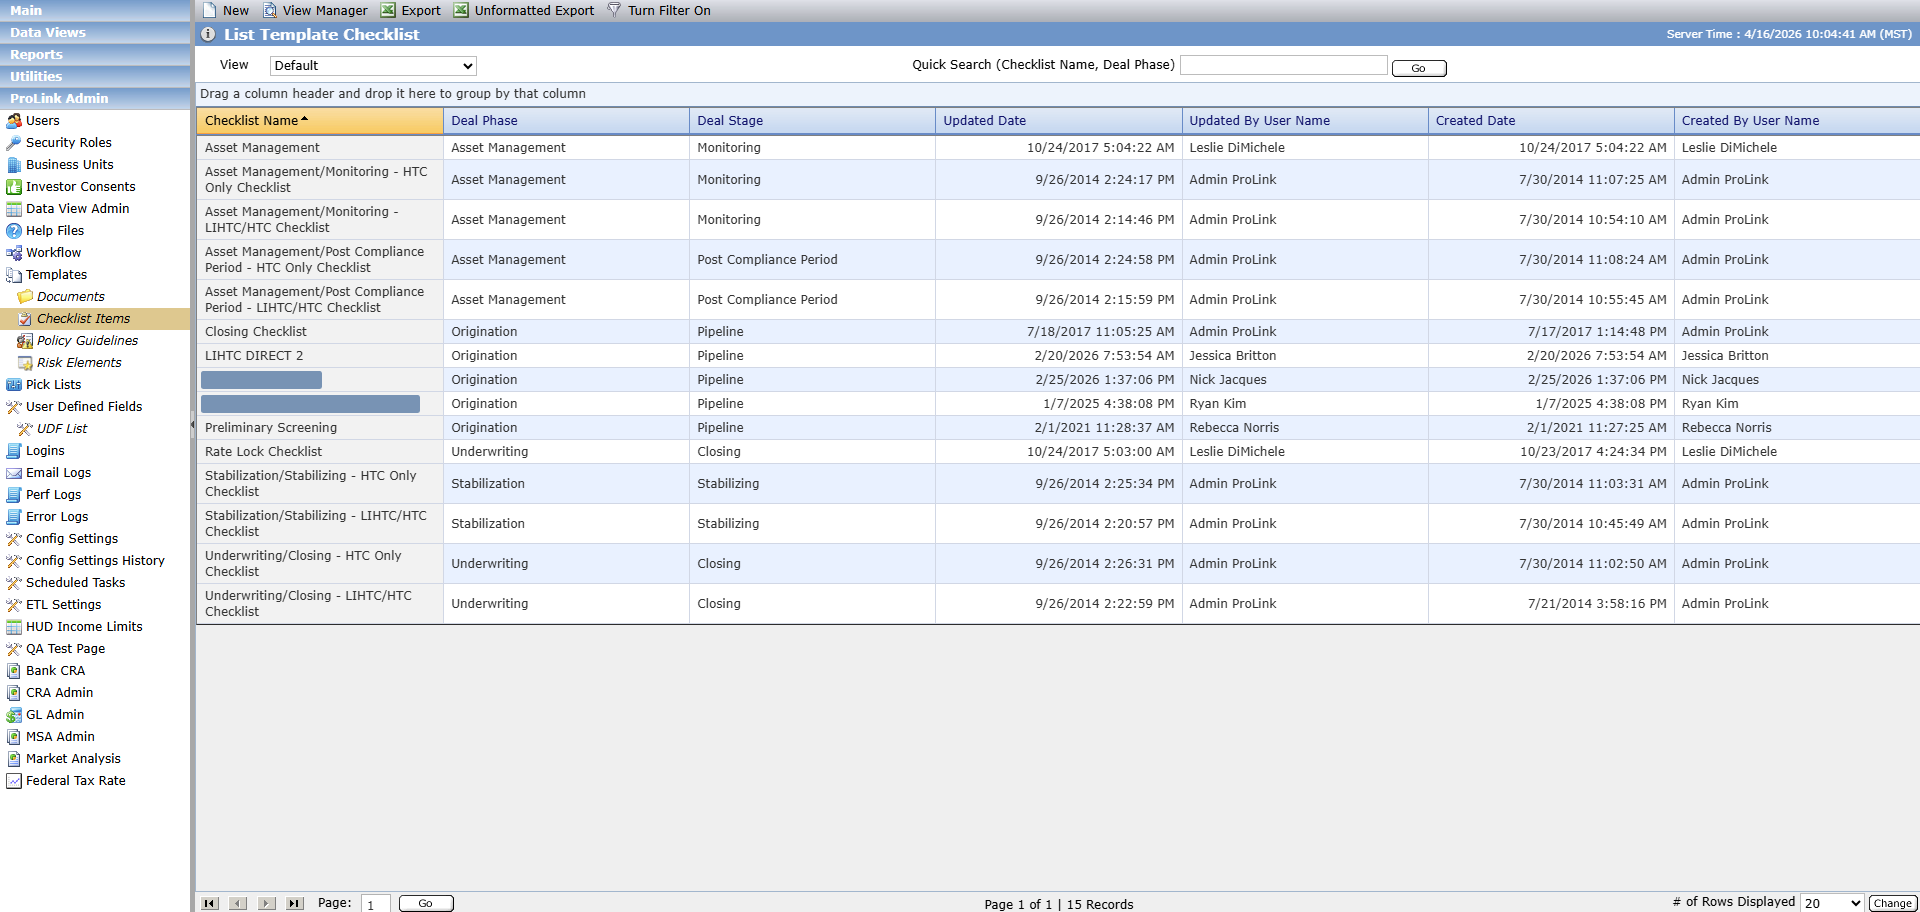Click the info icon beside List Template Checklist
Image resolution: width=1920 pixels, height=912 pixels.
[x=208, y=34]
